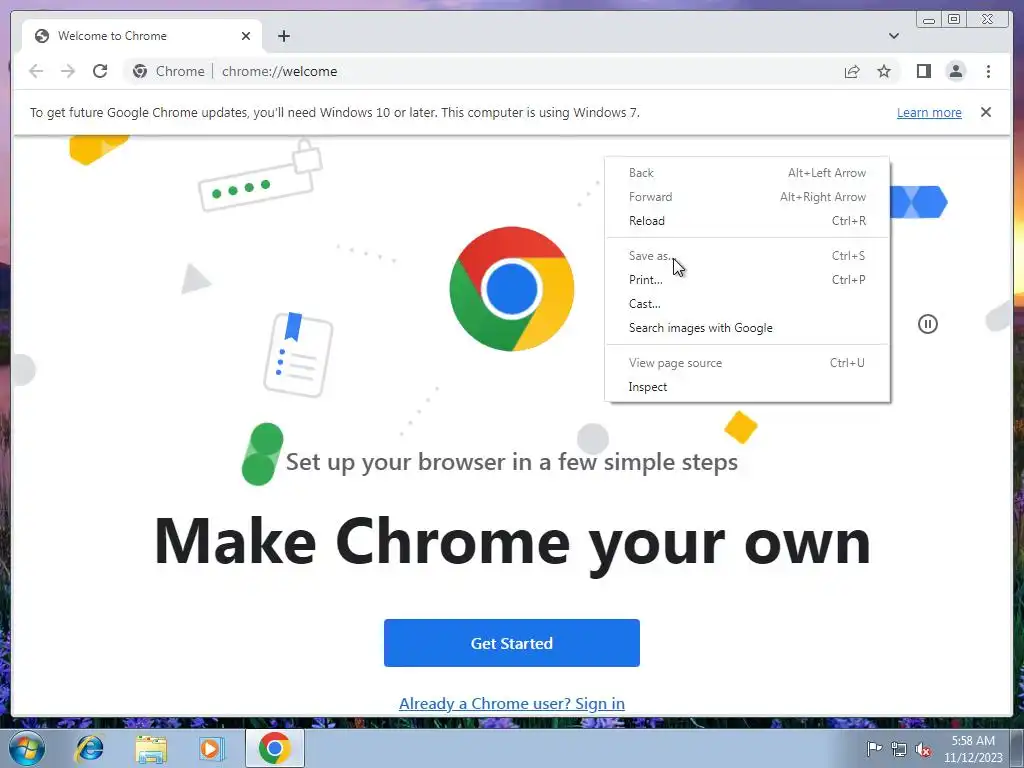This screenshot has height=768, width=1024.
Task: Share this page icon in the address bar
Action: pyautogui.click(x=852, y=71)
